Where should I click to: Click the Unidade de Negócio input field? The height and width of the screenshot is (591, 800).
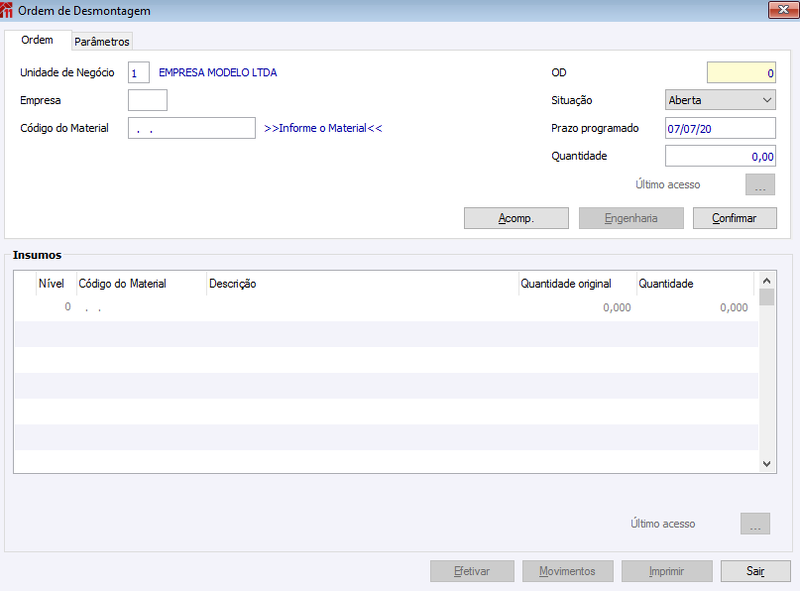coord(138,72)
